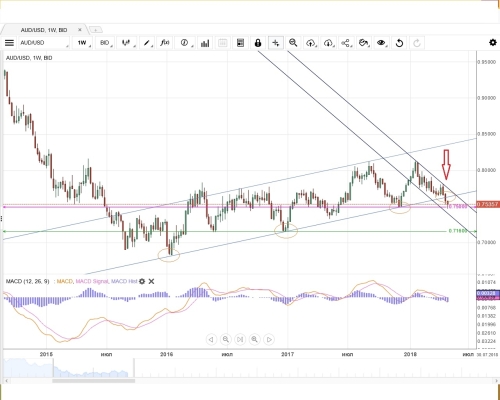Open MACD indicator settings gear
The image size is (500, 400).
(142, 281)
